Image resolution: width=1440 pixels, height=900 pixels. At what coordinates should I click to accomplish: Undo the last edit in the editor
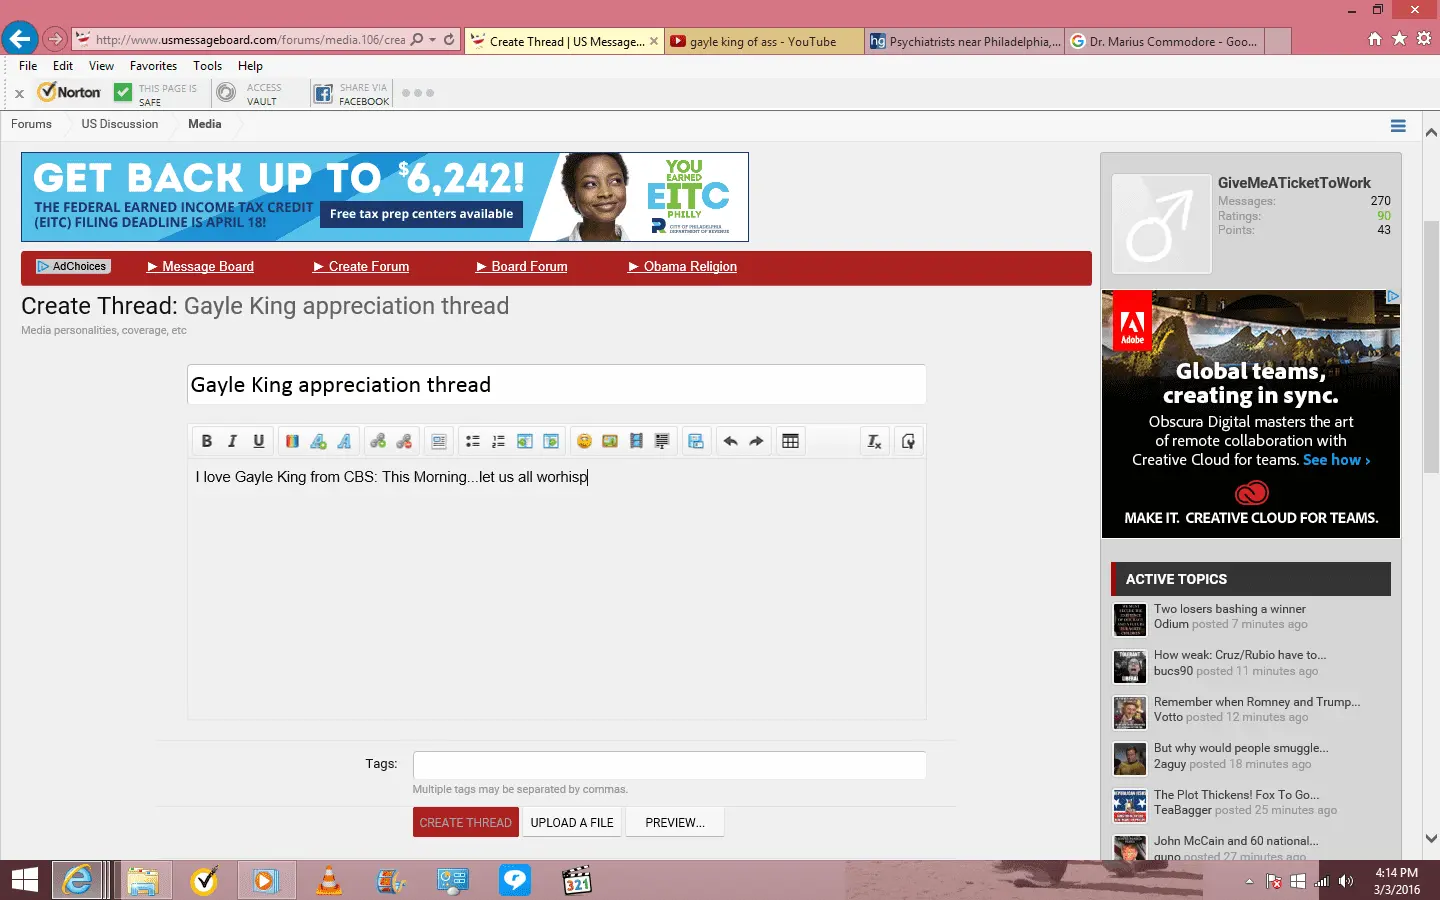point(730,441)
